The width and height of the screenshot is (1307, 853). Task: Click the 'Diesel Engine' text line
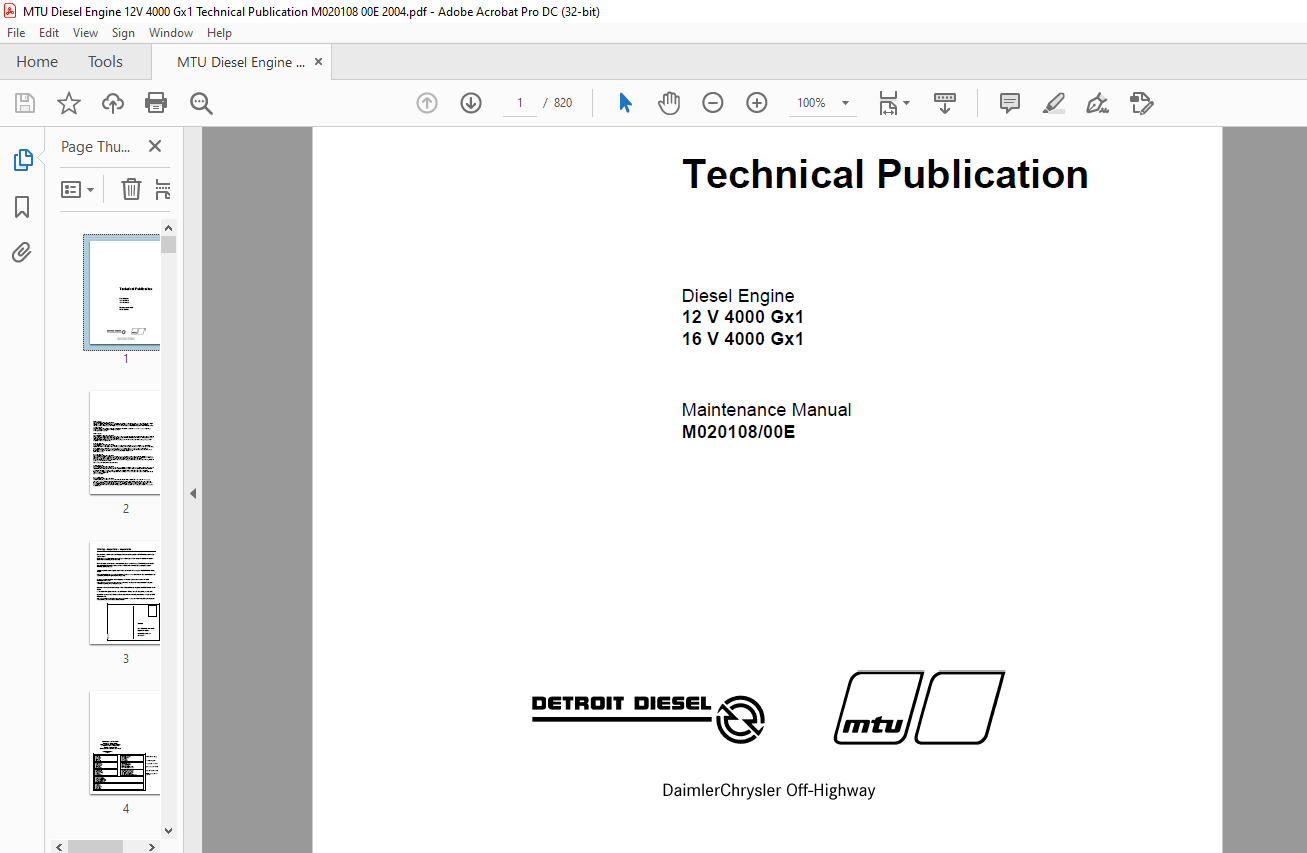point(738,296)
